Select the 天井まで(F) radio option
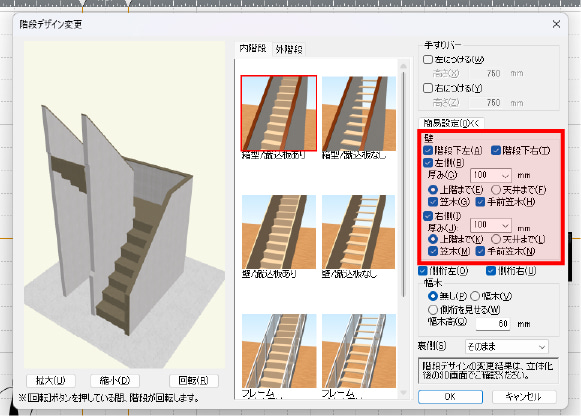This screenshot has height=416, width=581. click(x=496, y=190)
